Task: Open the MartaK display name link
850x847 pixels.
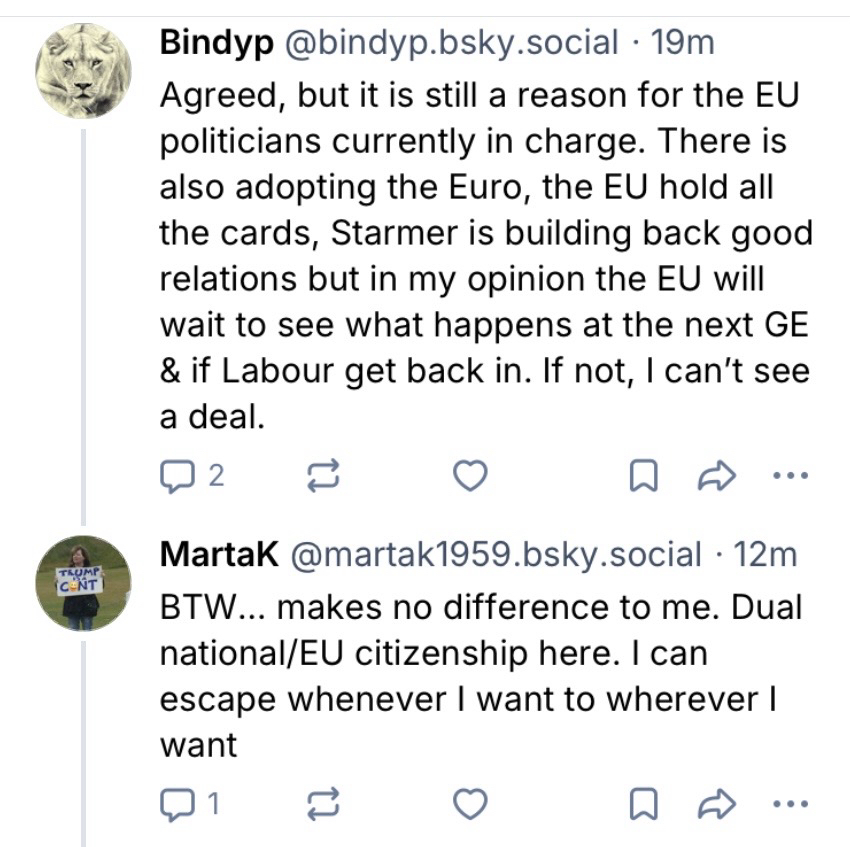Action: click(219, 555)
